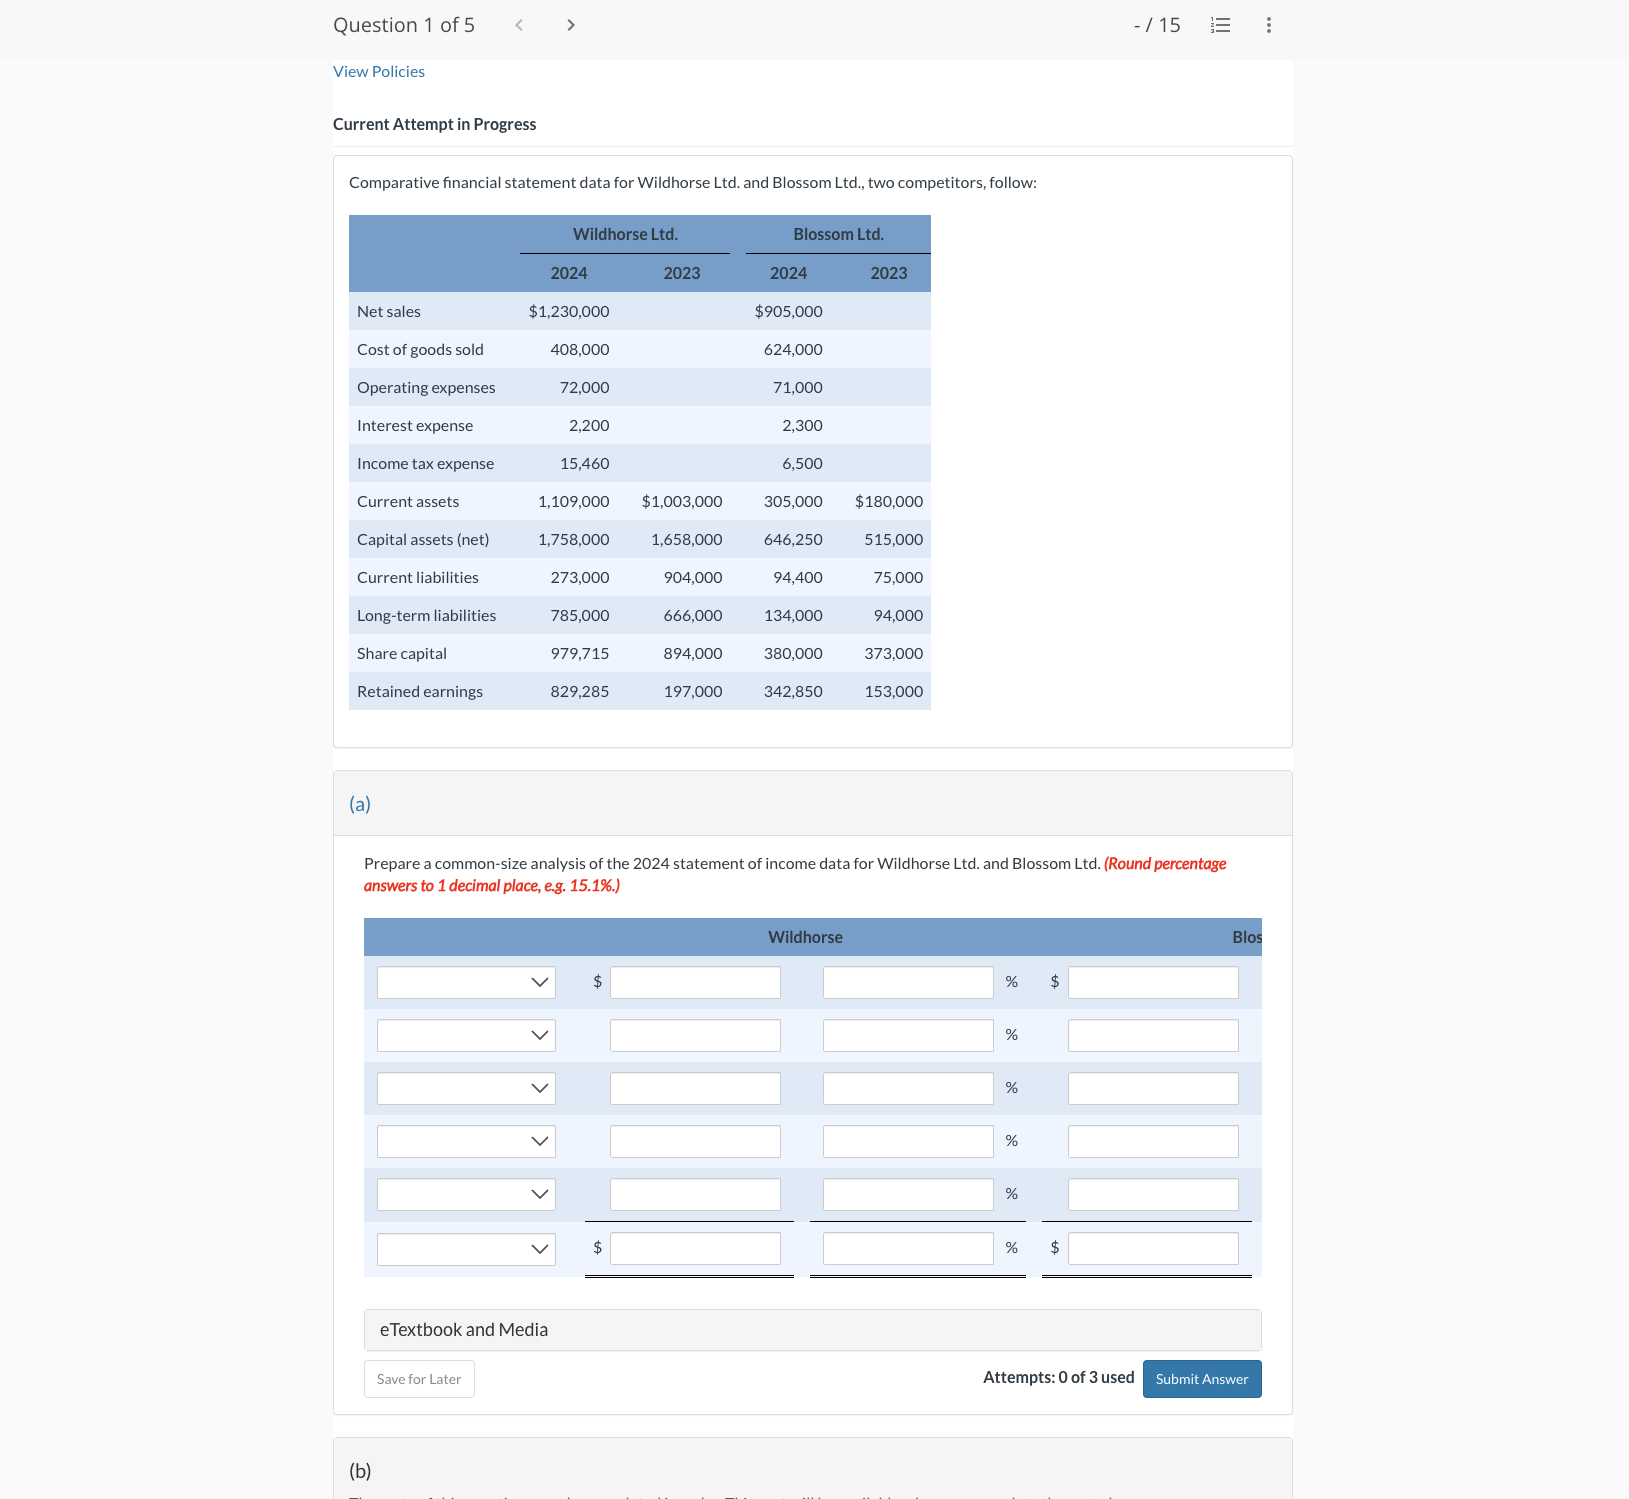Open section (a) heading link

tap(358, 804)
